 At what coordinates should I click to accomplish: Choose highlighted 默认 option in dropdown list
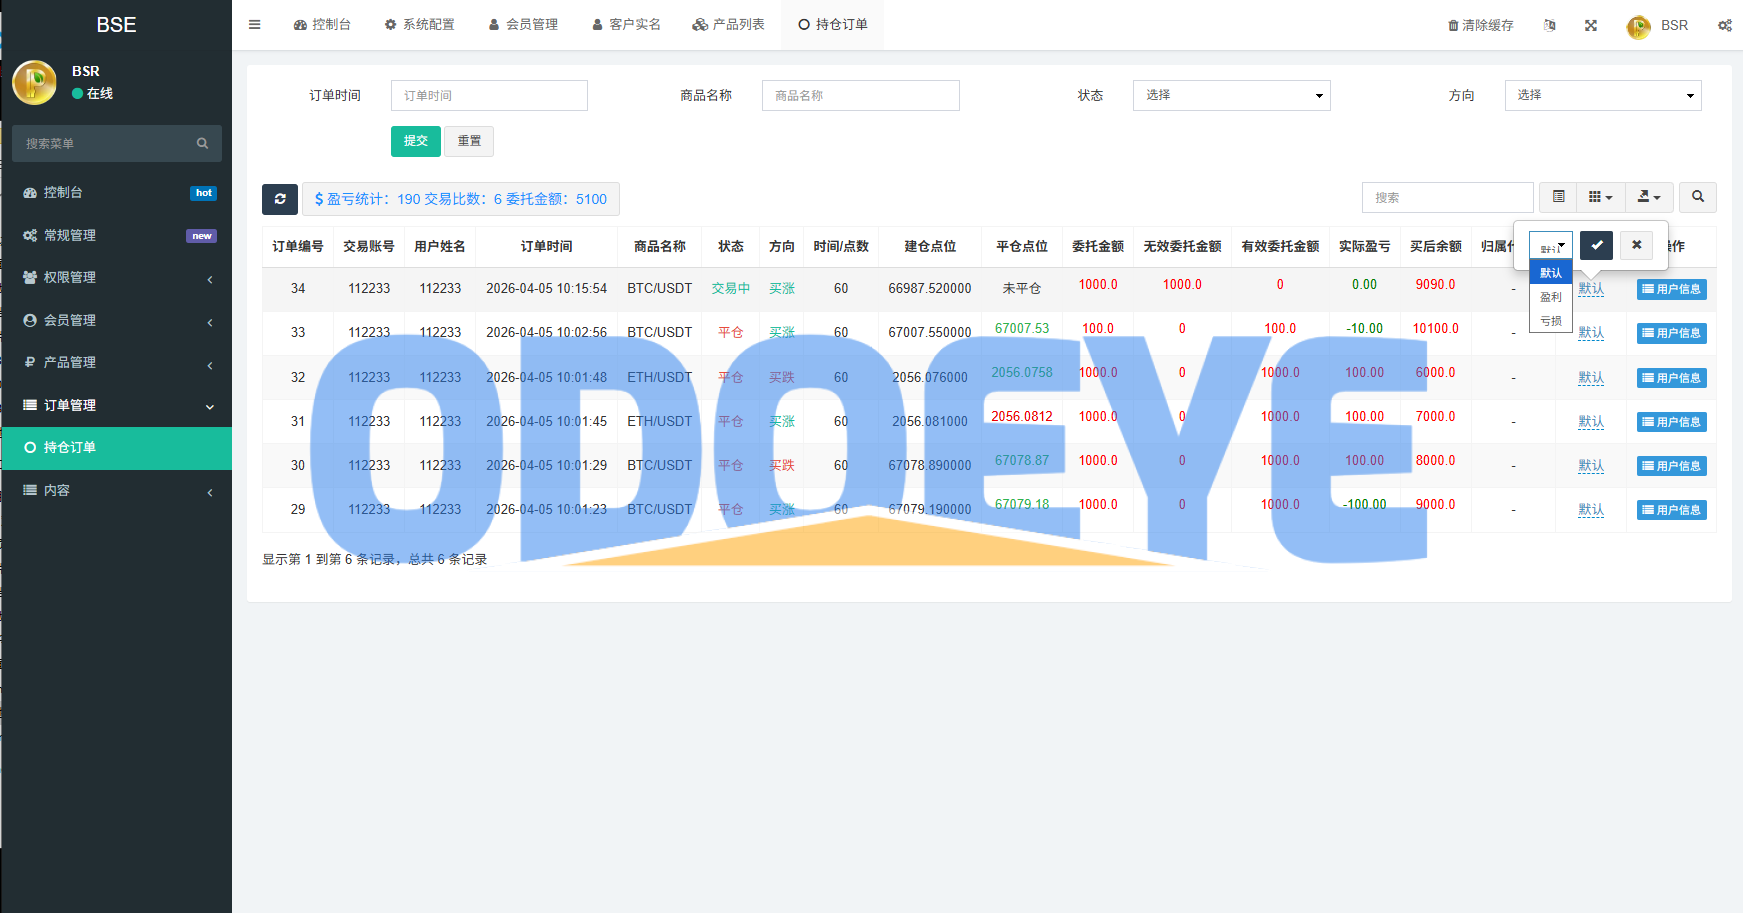click(1551, 273)
